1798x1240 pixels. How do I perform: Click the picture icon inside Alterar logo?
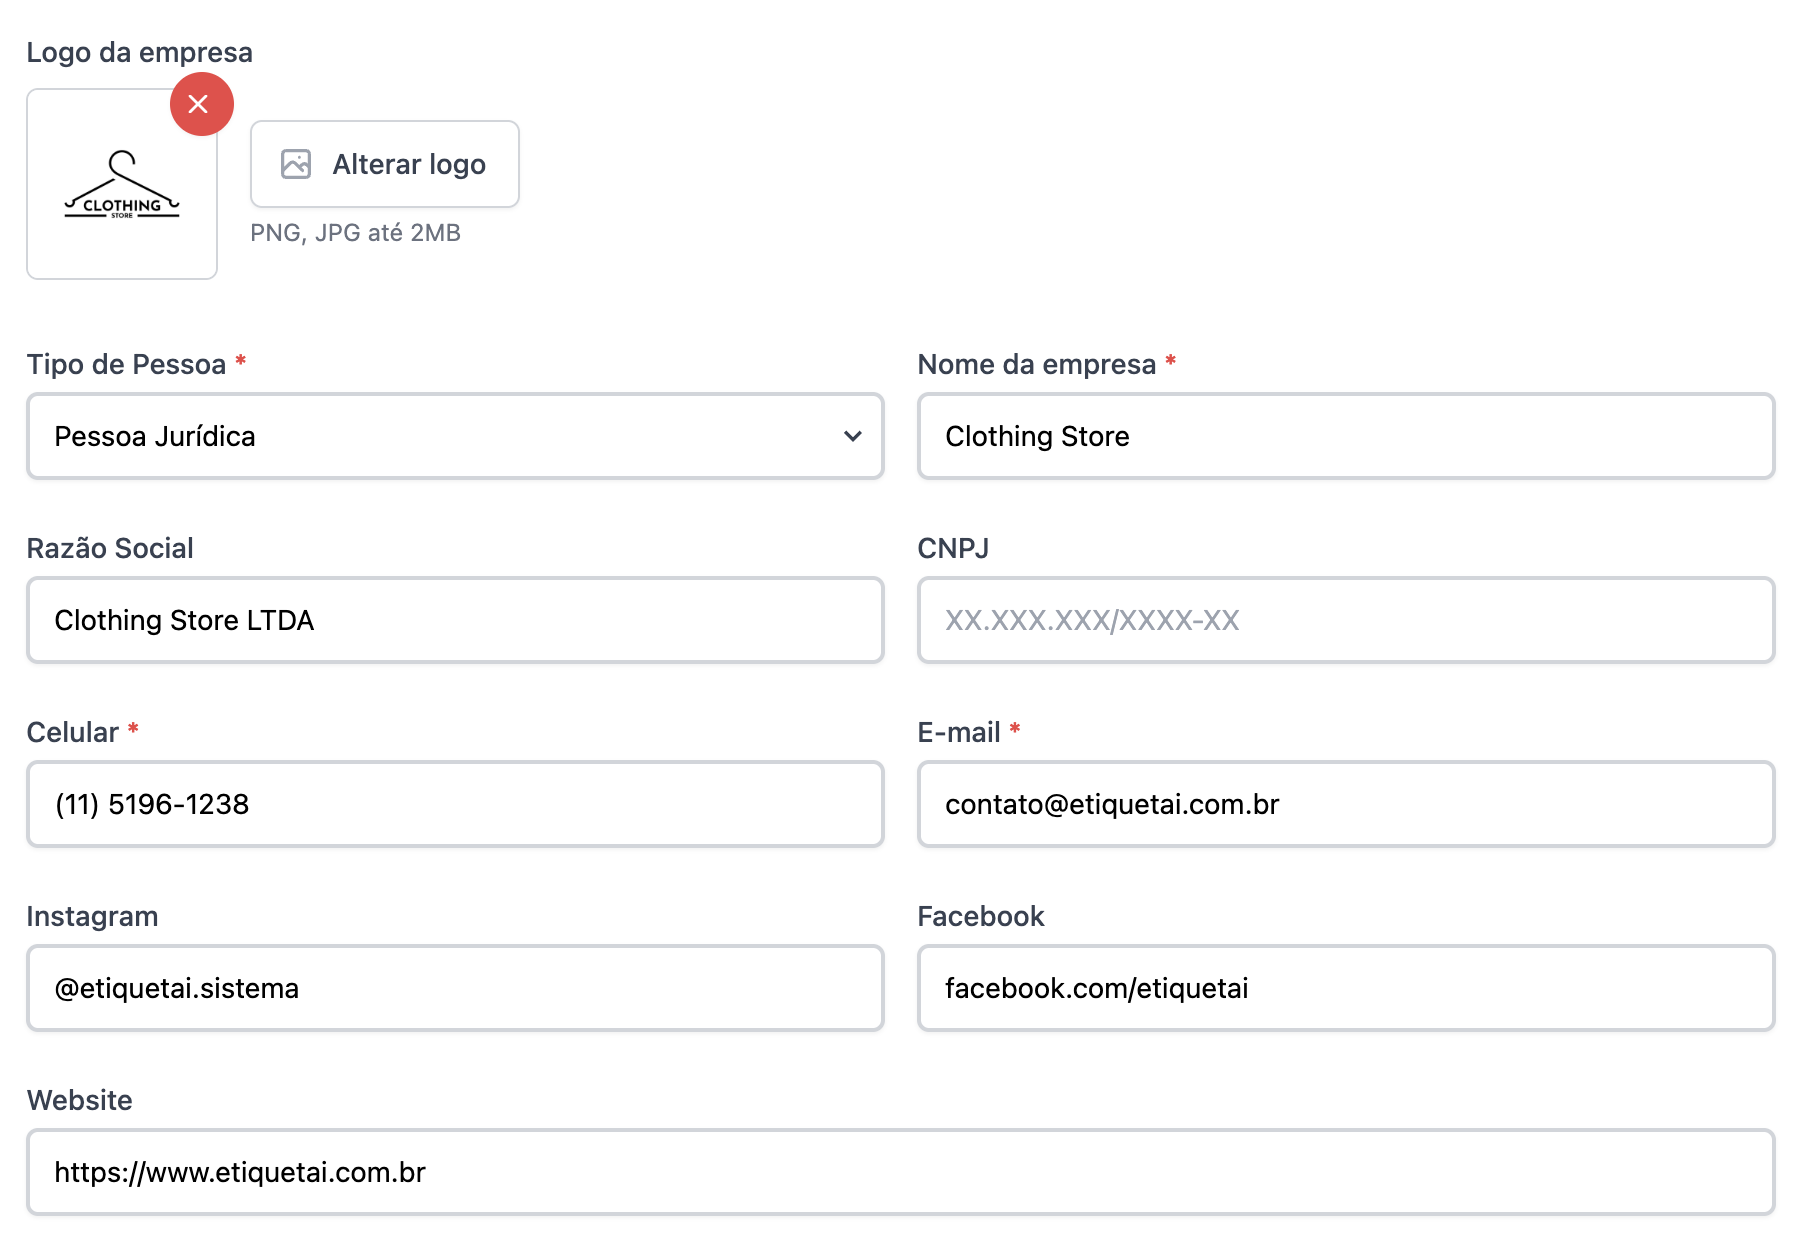coord(296,164)
